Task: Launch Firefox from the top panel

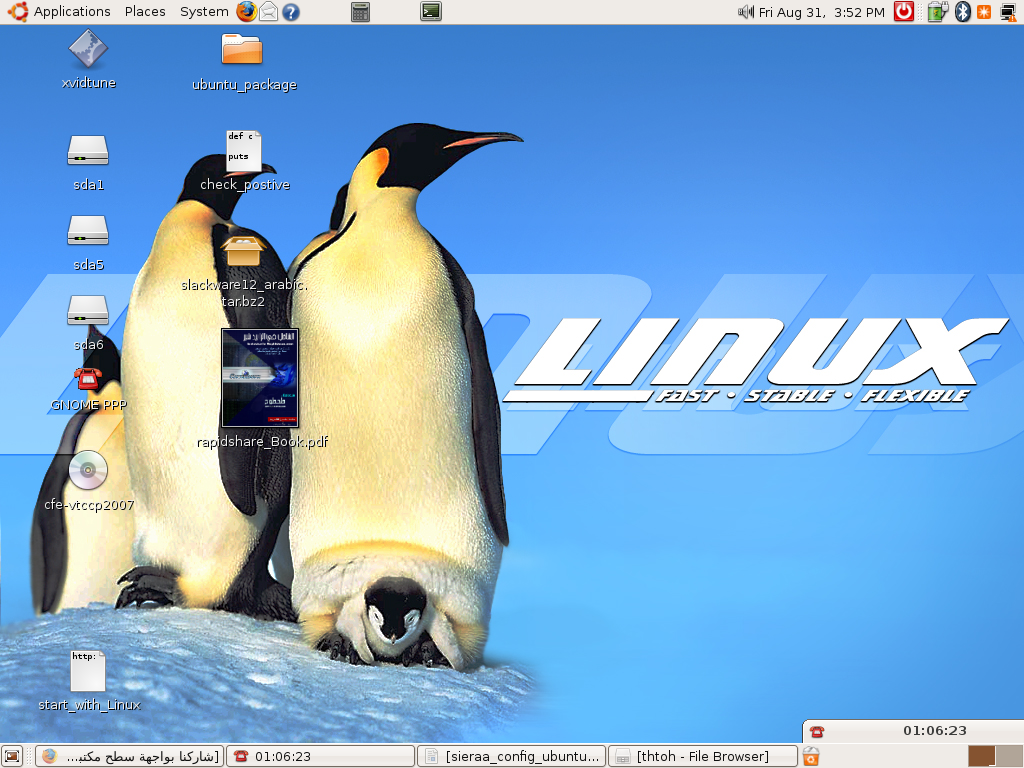Action: (246, 12)
